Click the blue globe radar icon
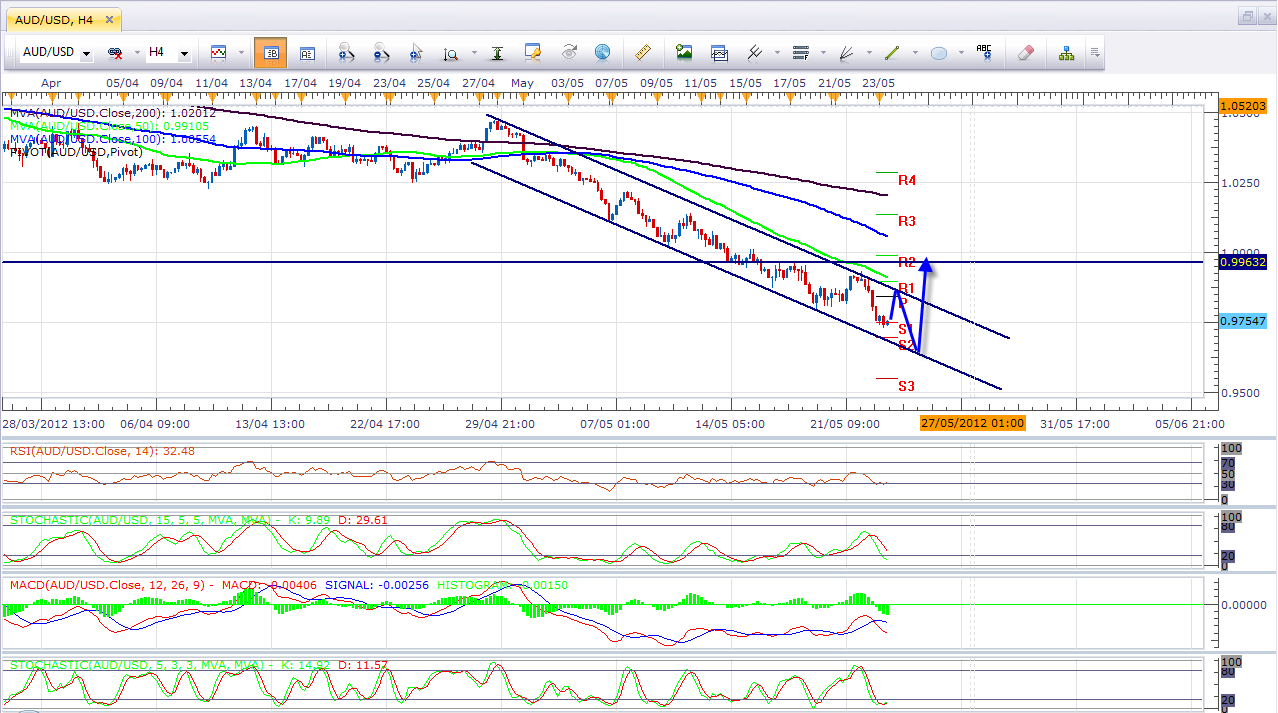The width and height of the screenshot is (1278, 713). pyautogui.click(x=602, y=53)
